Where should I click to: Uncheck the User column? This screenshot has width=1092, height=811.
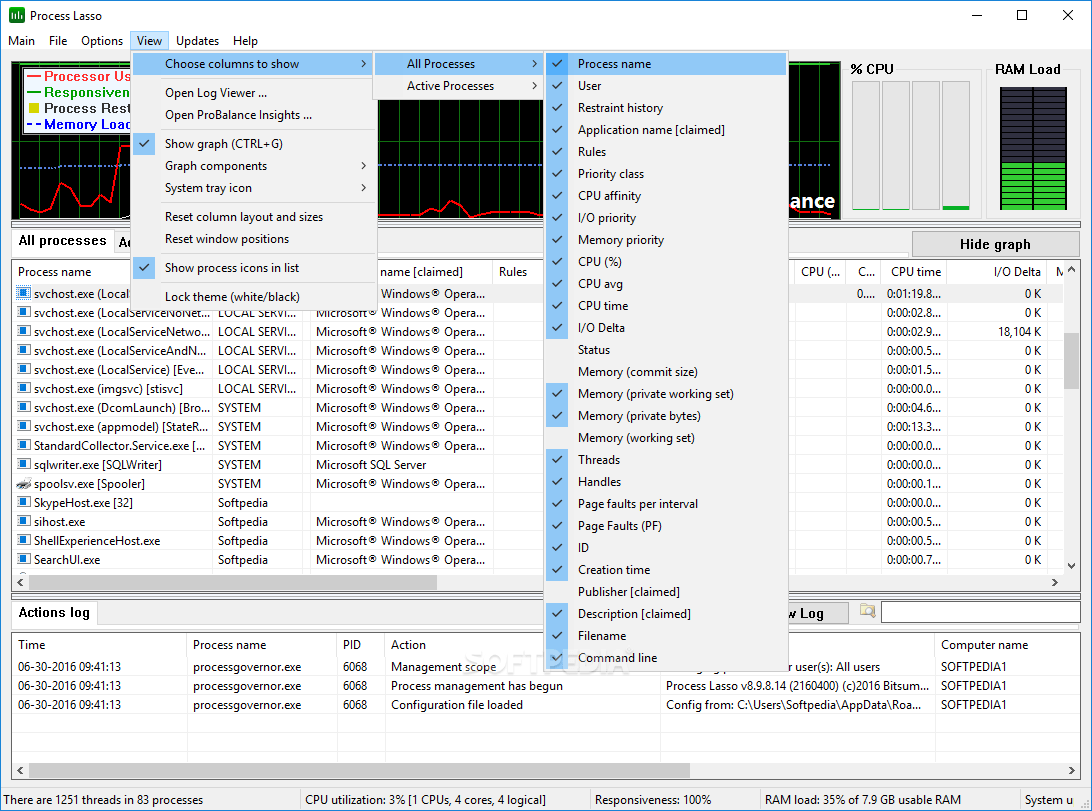[x=666, y=86]
